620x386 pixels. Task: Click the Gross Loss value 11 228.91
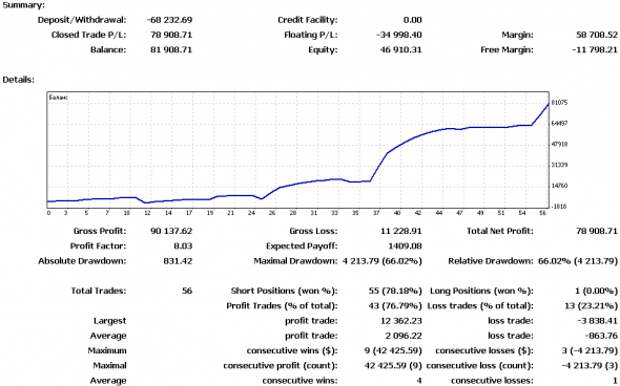click(x=401, y=231)
